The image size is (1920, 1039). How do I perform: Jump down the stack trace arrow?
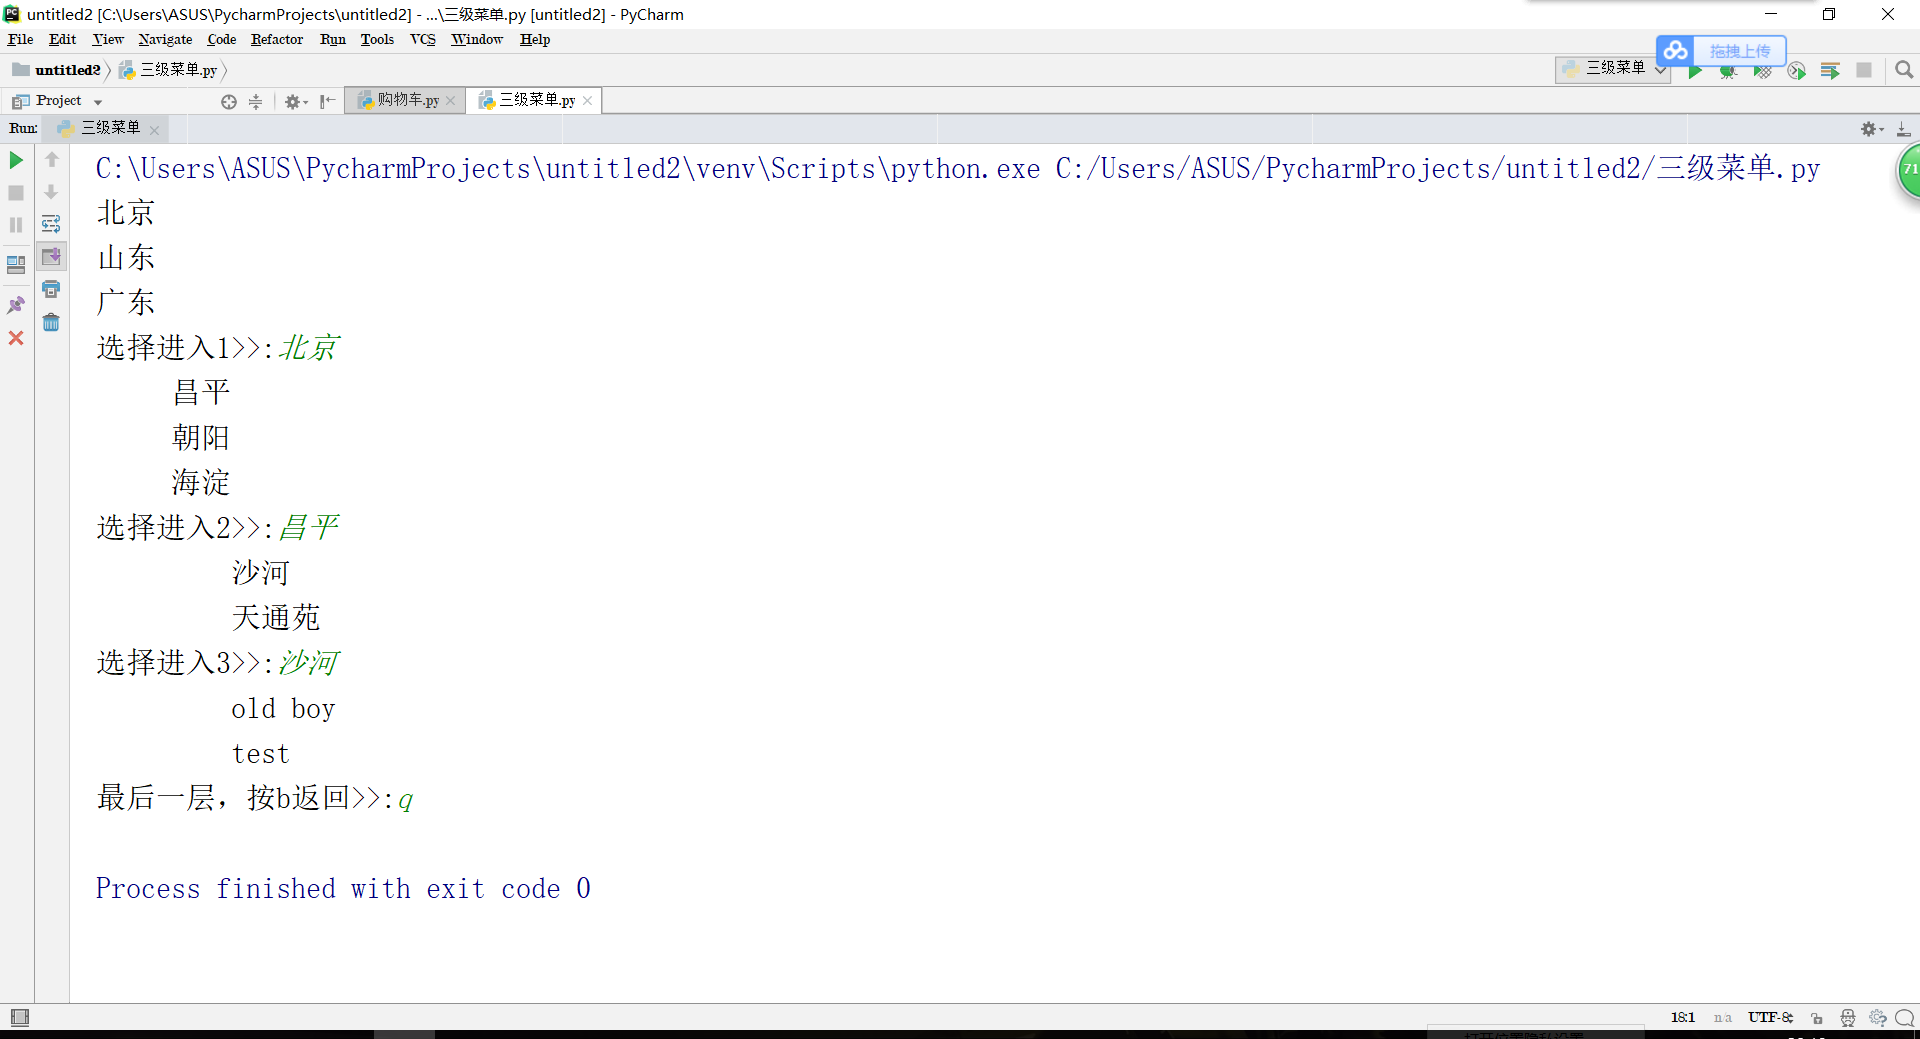coord(51,192)
